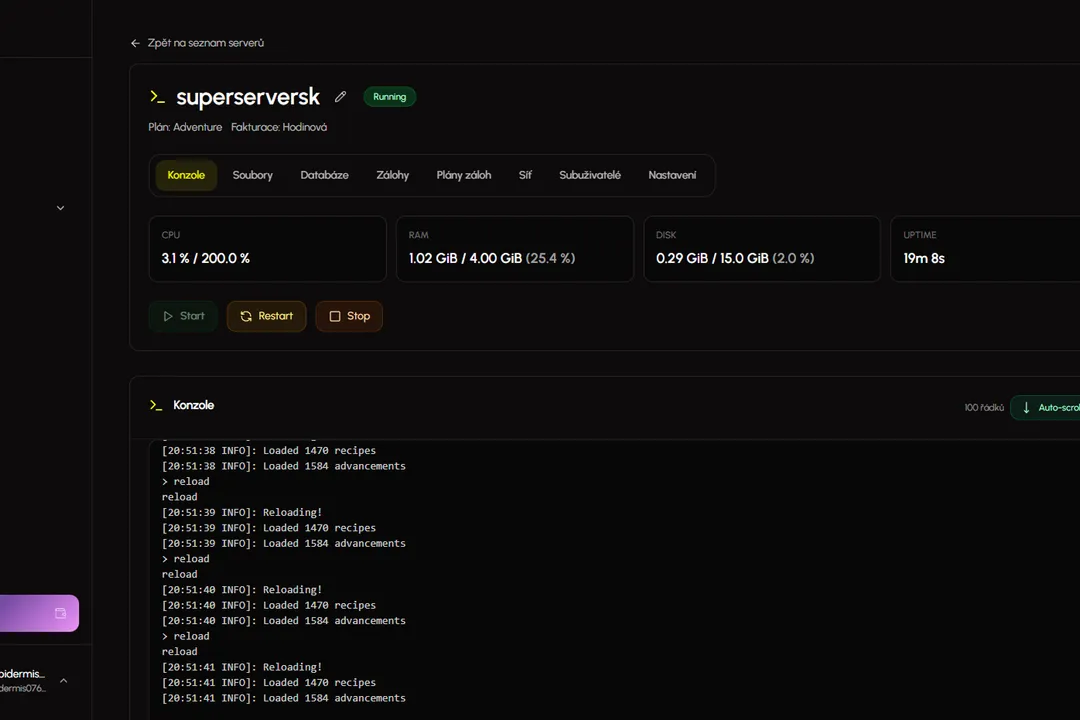1080x720 pixels.
Task: Open the Síť tab
Action: 525,175
